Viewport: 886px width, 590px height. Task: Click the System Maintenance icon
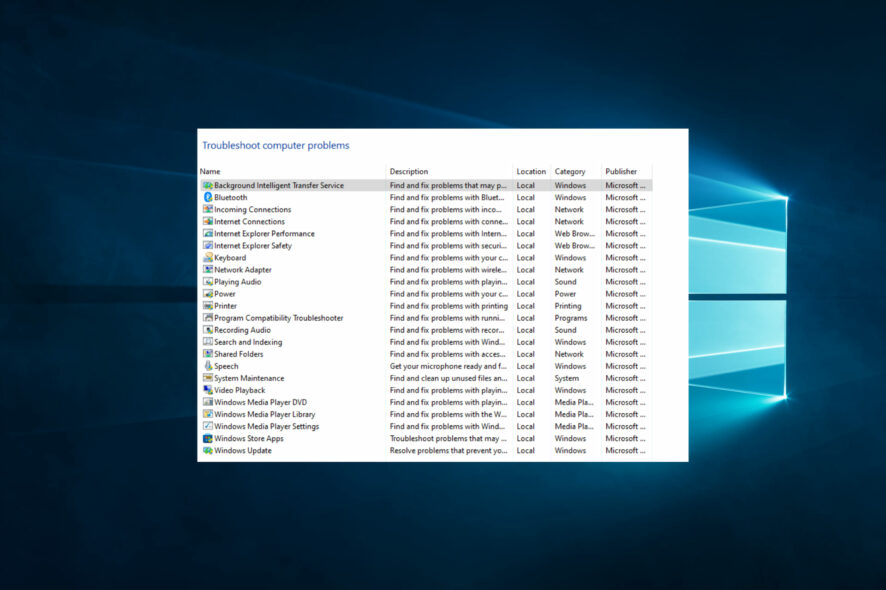[208, 378]
